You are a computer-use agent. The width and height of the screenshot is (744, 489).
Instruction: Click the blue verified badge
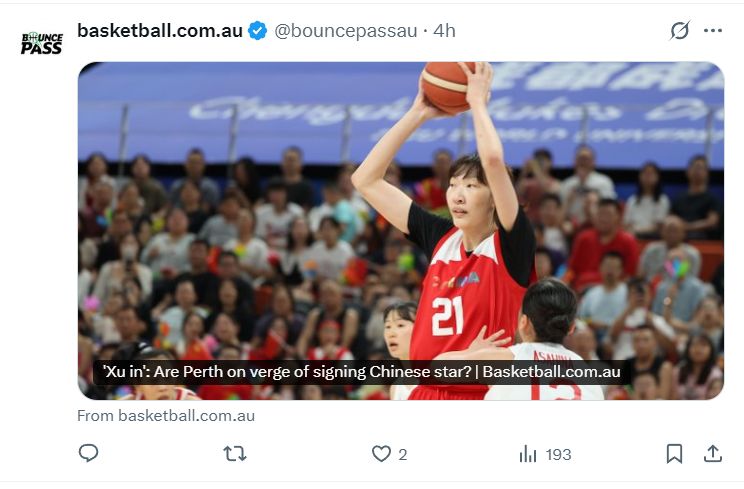(x=258, y=31)
